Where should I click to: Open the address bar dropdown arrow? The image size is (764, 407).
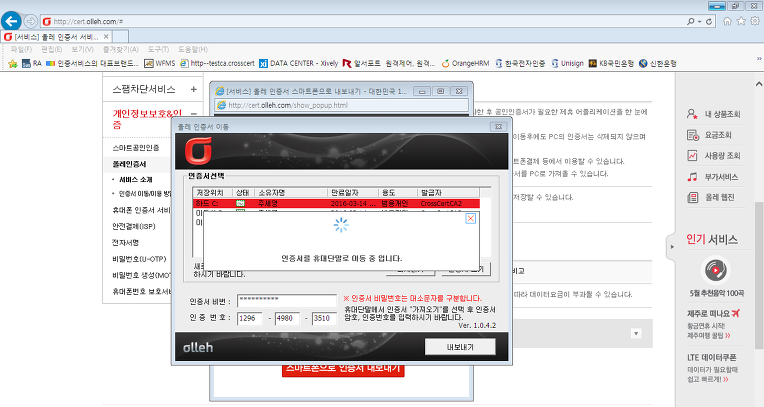coord(699,21)
